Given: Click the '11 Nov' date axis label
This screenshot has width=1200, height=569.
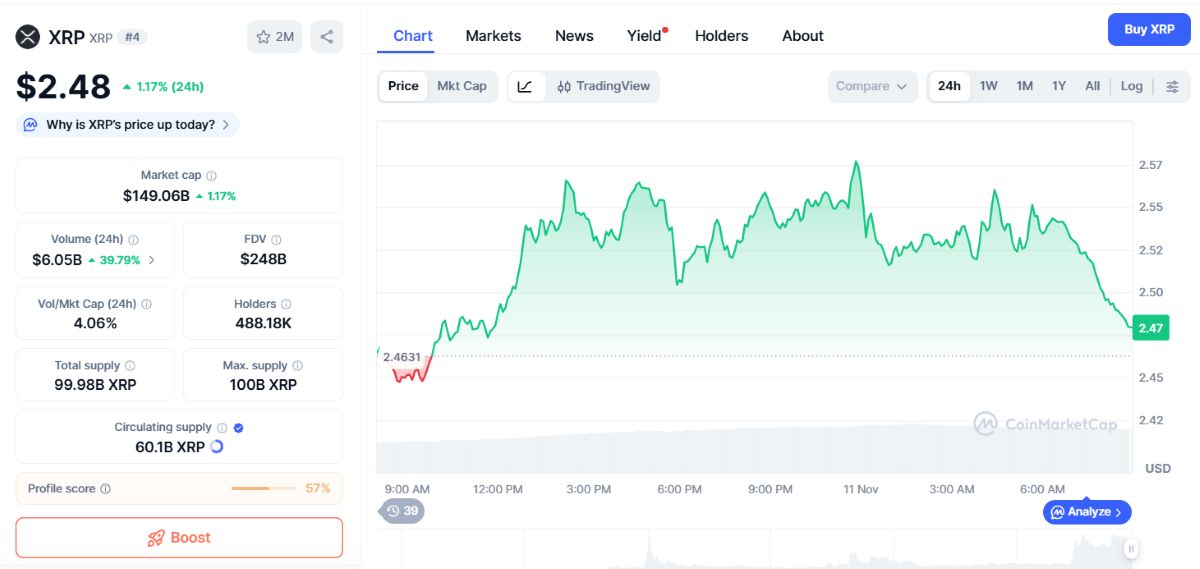Looking at the screenshot, I should click(x=860, y=489).
